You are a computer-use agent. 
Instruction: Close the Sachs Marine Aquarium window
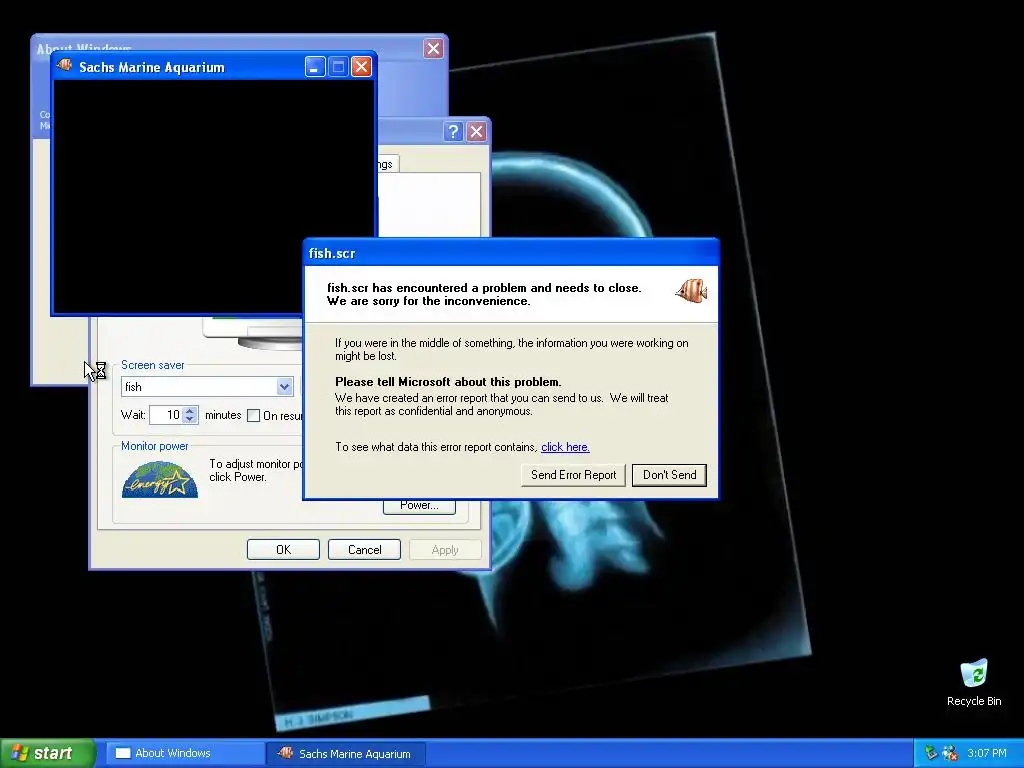(361, 67)
